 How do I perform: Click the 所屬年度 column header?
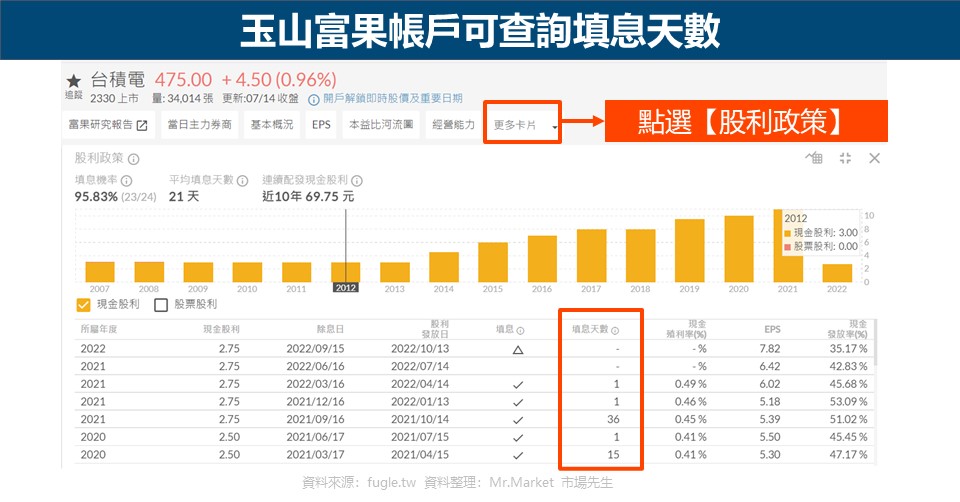coord(99,329)
